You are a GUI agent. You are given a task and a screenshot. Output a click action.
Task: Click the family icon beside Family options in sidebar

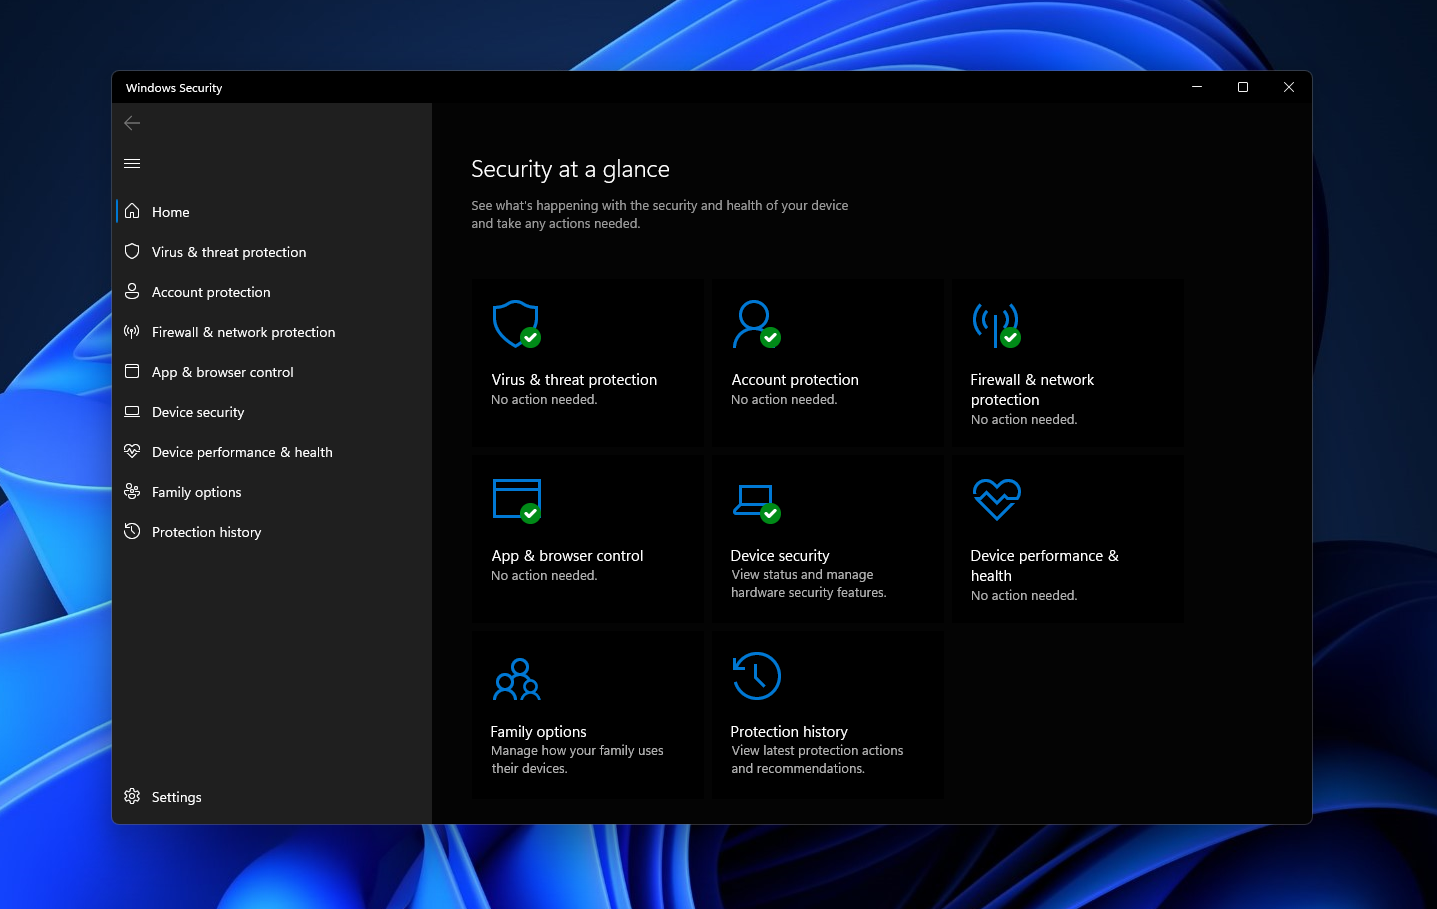coord(132,491)
